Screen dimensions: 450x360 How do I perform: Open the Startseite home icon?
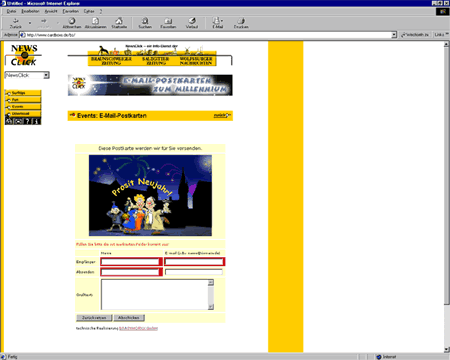click(119, 23)
